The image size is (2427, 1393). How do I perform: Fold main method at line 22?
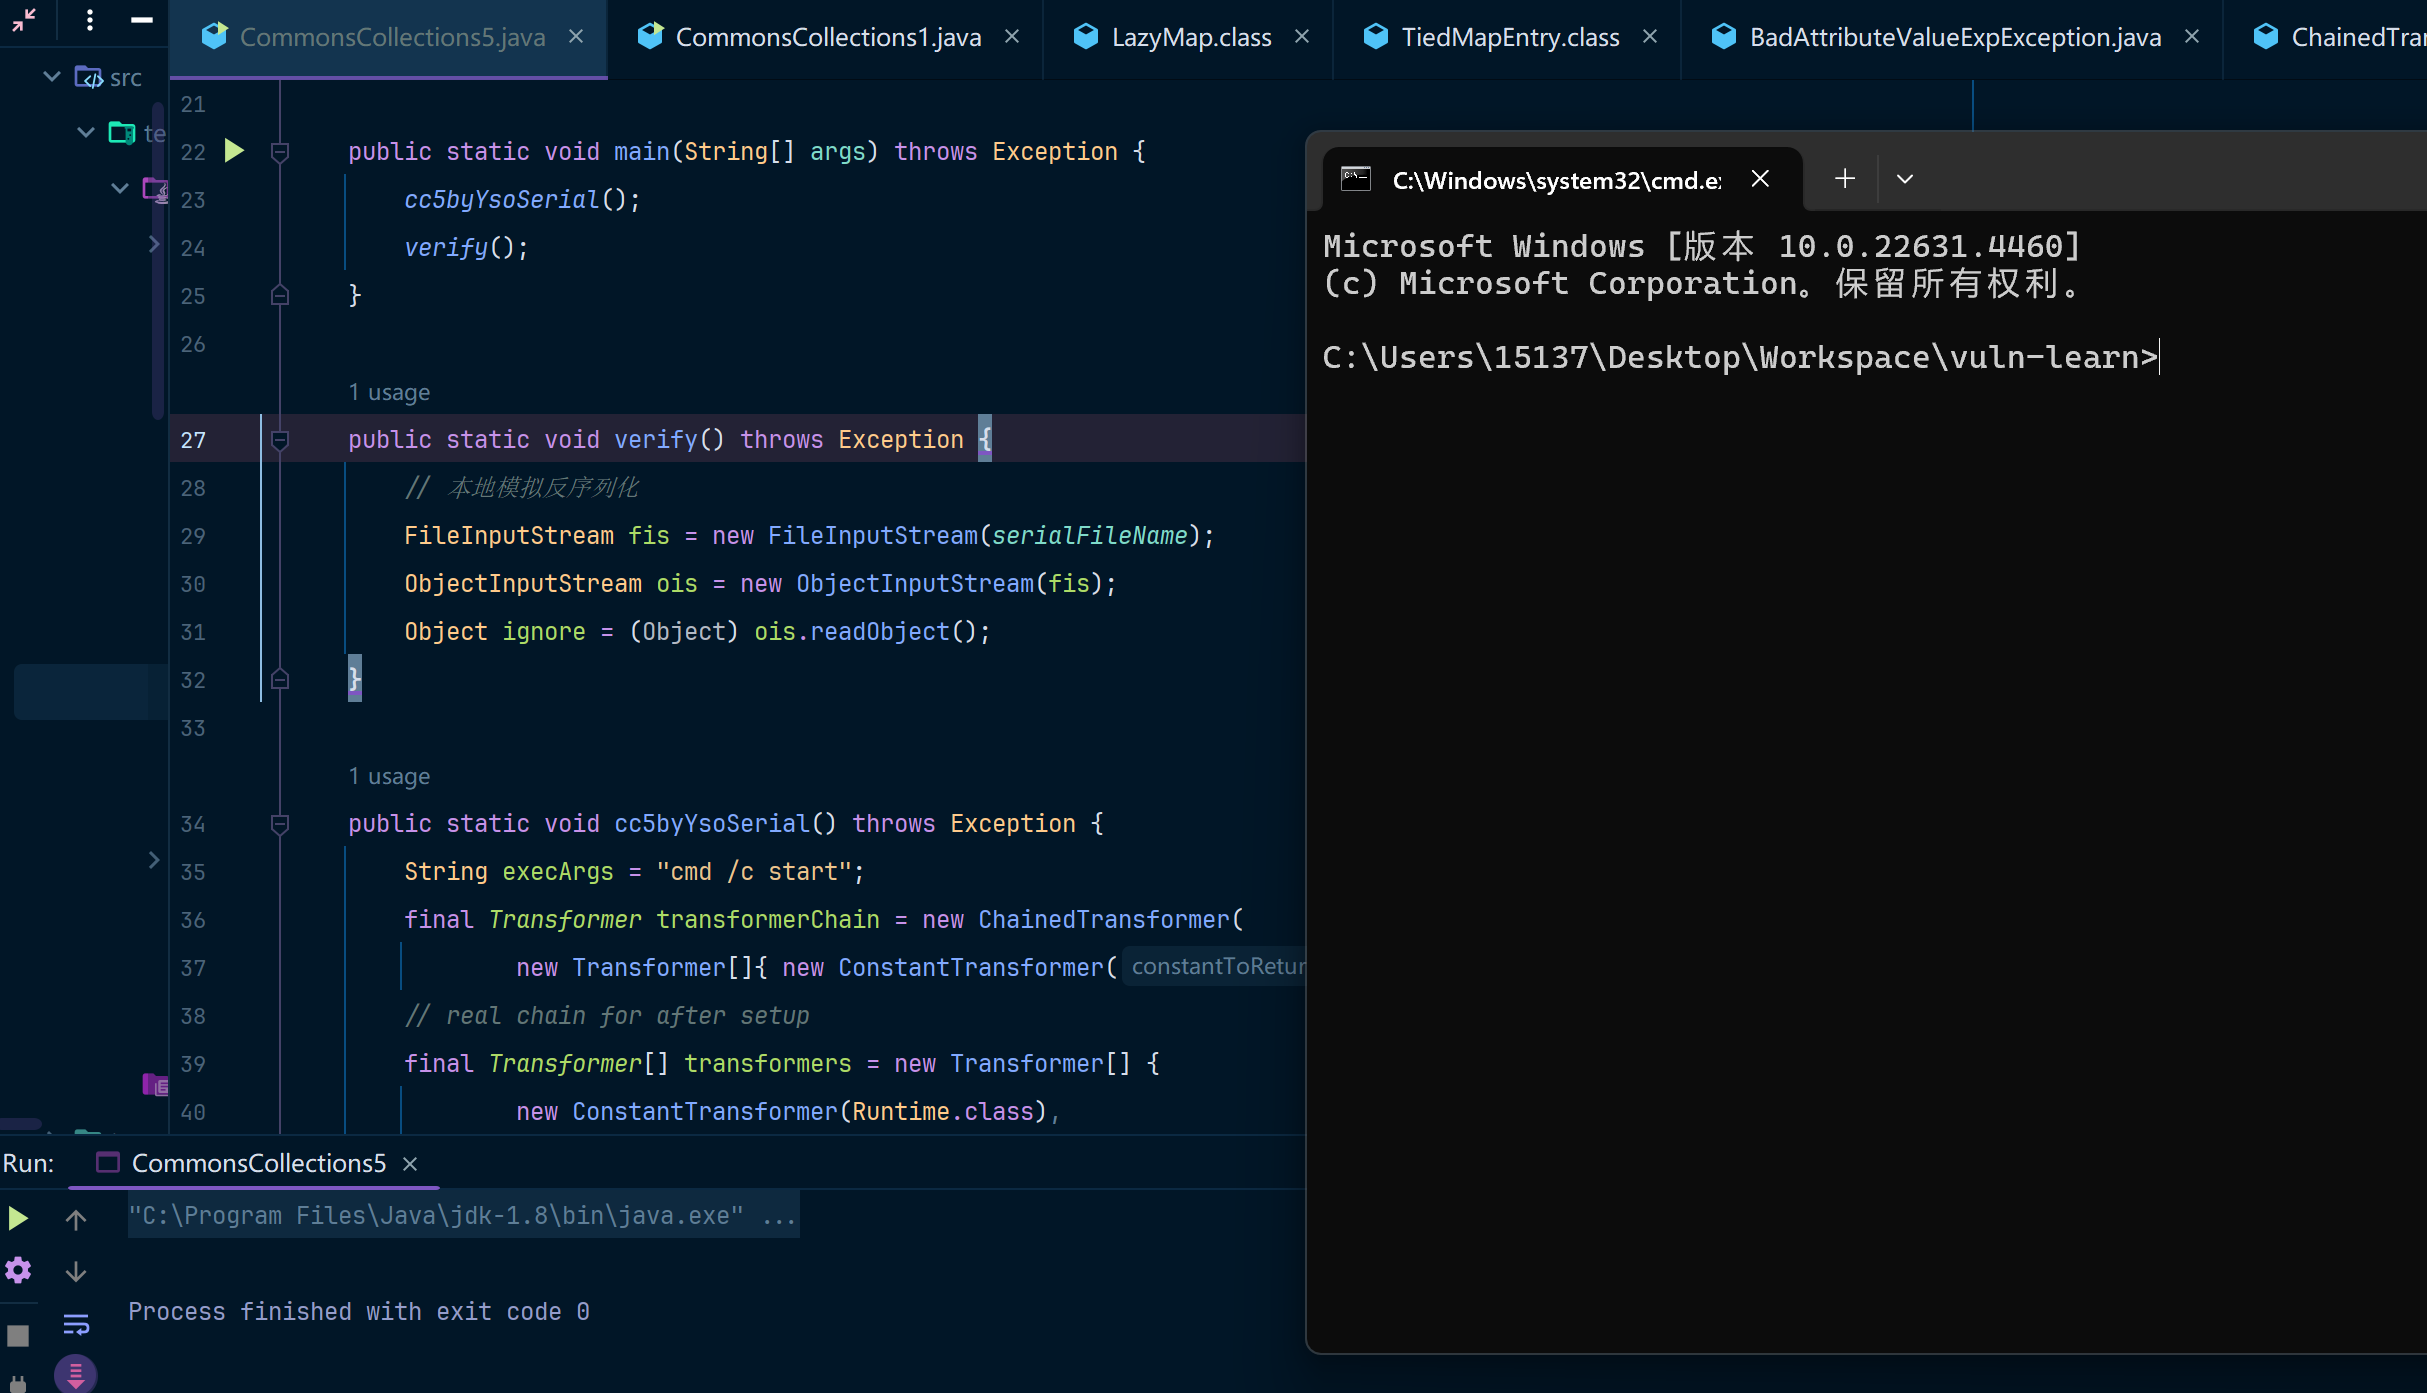[280, 151]
